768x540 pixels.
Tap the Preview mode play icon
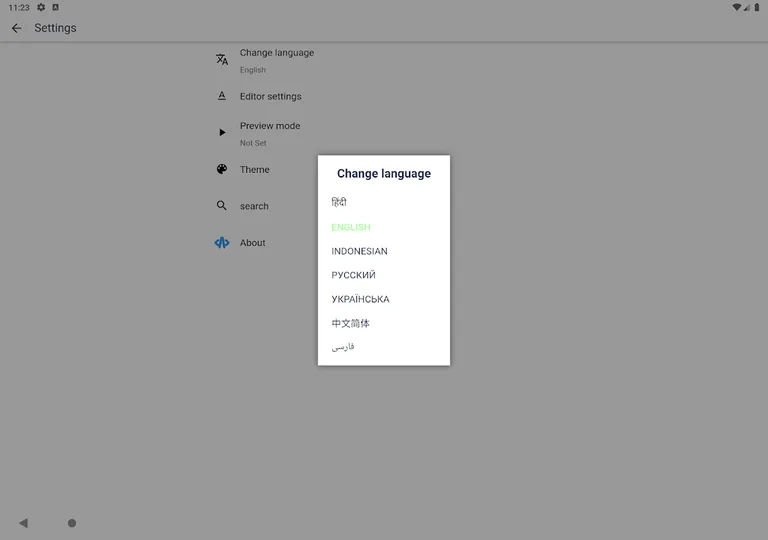click(222, 132)
